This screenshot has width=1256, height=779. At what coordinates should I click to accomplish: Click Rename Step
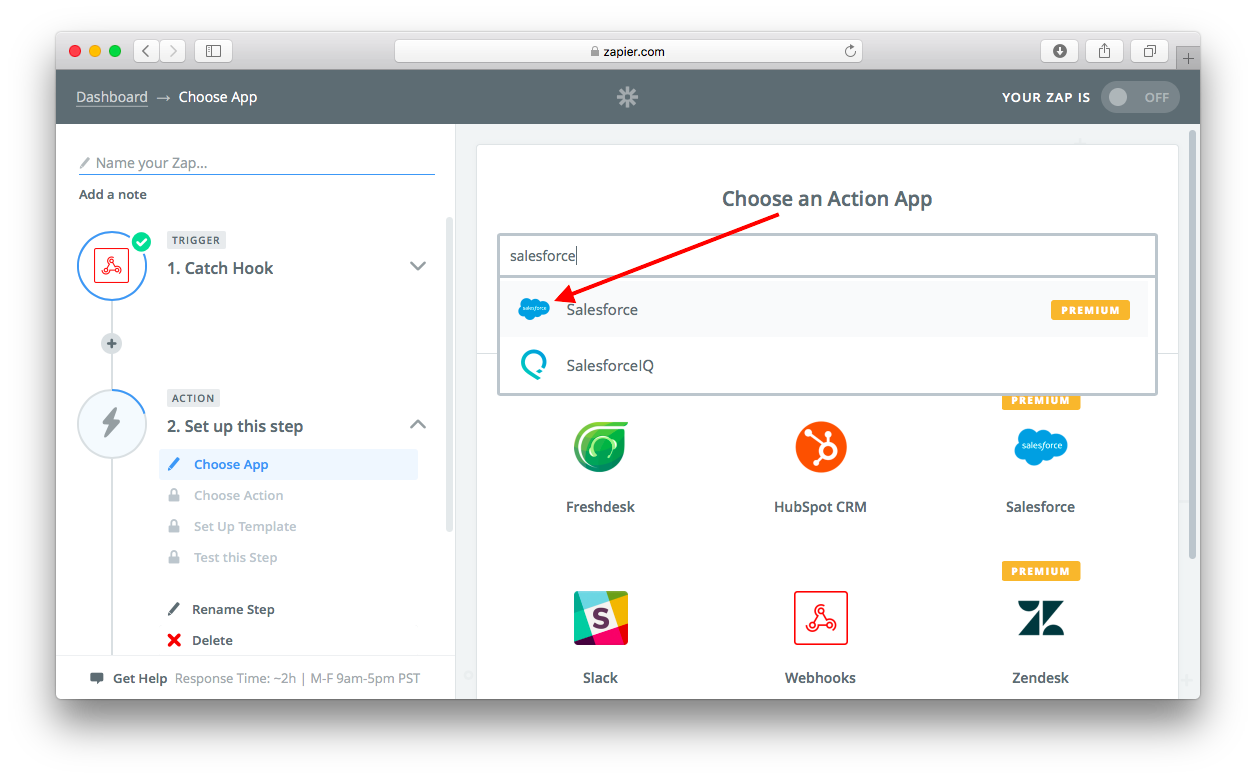(x=233, y=609)
